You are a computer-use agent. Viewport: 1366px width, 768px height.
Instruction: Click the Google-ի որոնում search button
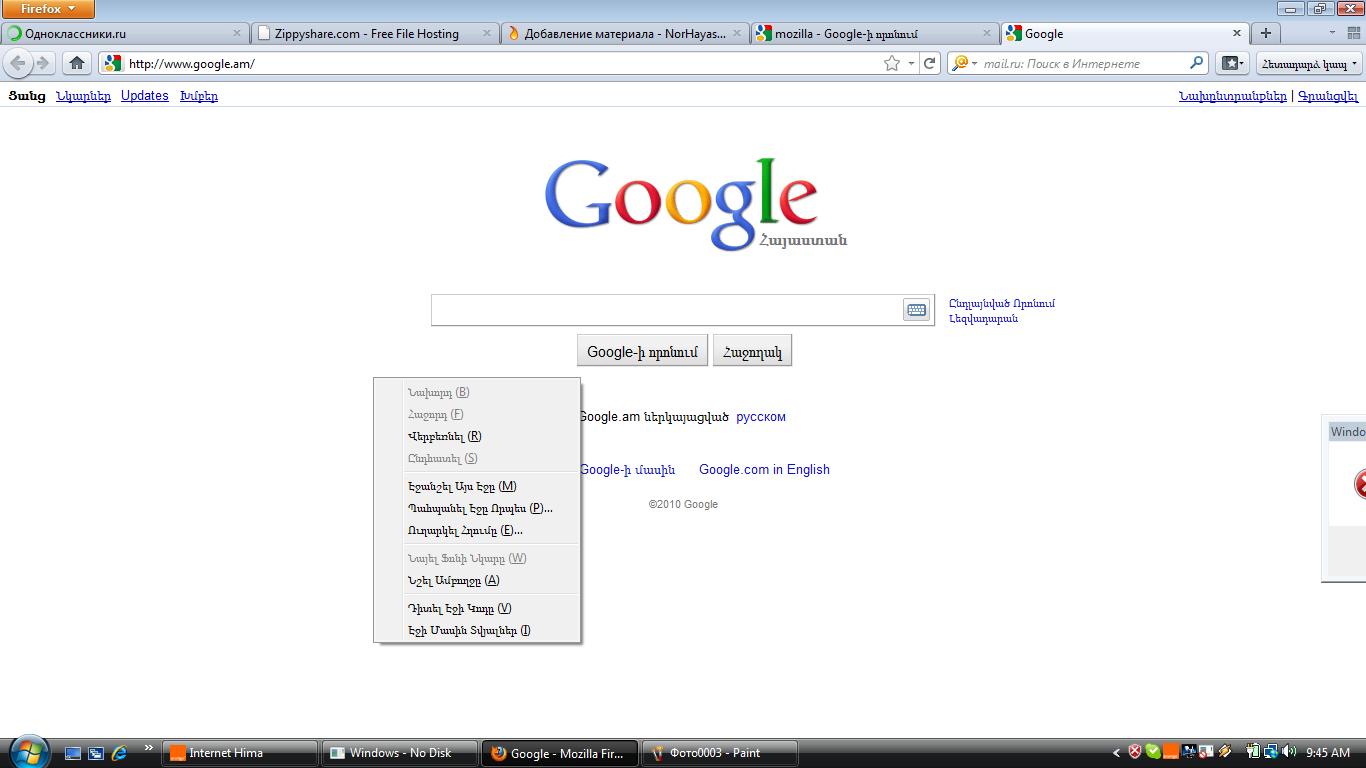(642, 351)
